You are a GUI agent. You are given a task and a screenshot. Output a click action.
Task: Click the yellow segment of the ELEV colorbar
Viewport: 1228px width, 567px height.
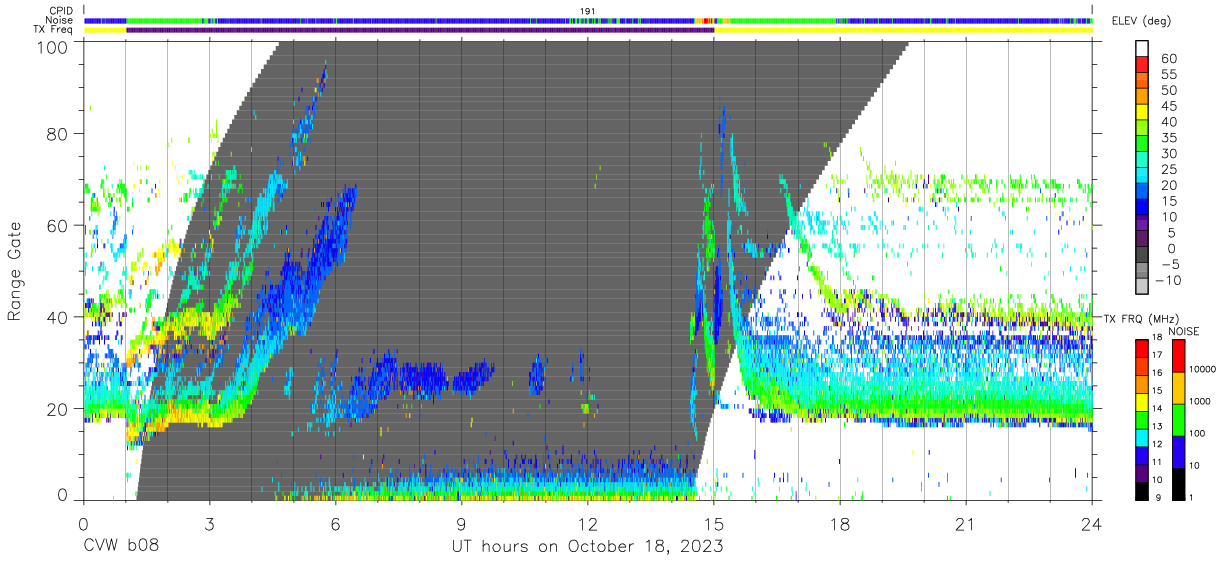[x=1142, y=112]
